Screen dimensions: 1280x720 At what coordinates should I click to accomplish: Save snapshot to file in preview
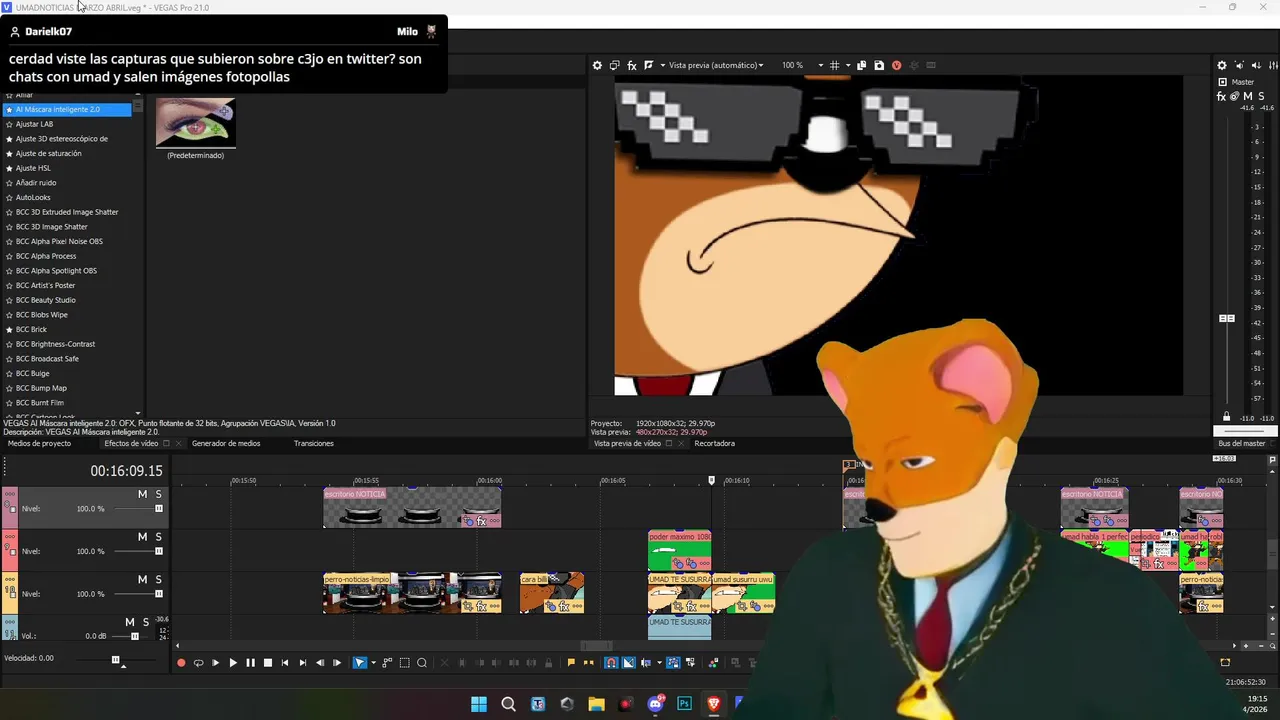tap(878, 65)
